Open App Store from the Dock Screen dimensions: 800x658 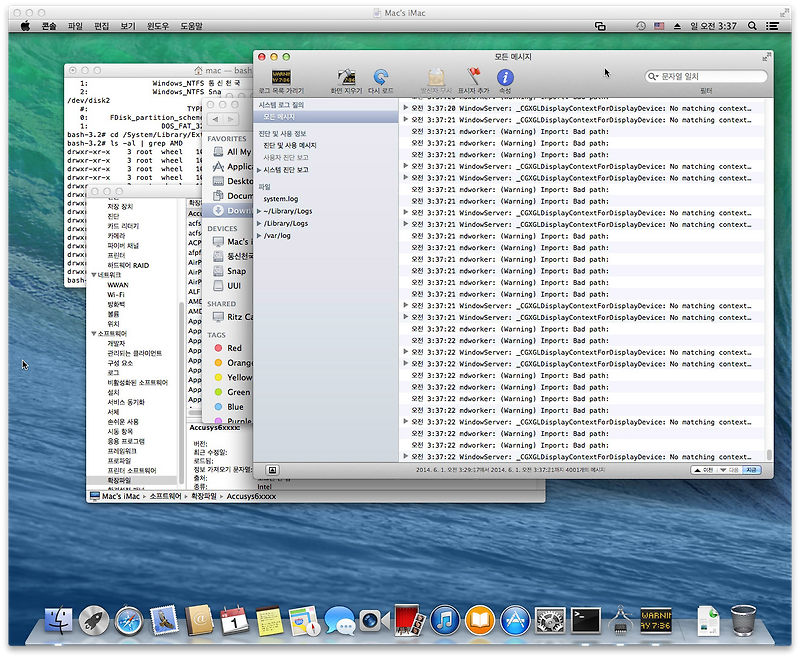(x=515, y=620)
